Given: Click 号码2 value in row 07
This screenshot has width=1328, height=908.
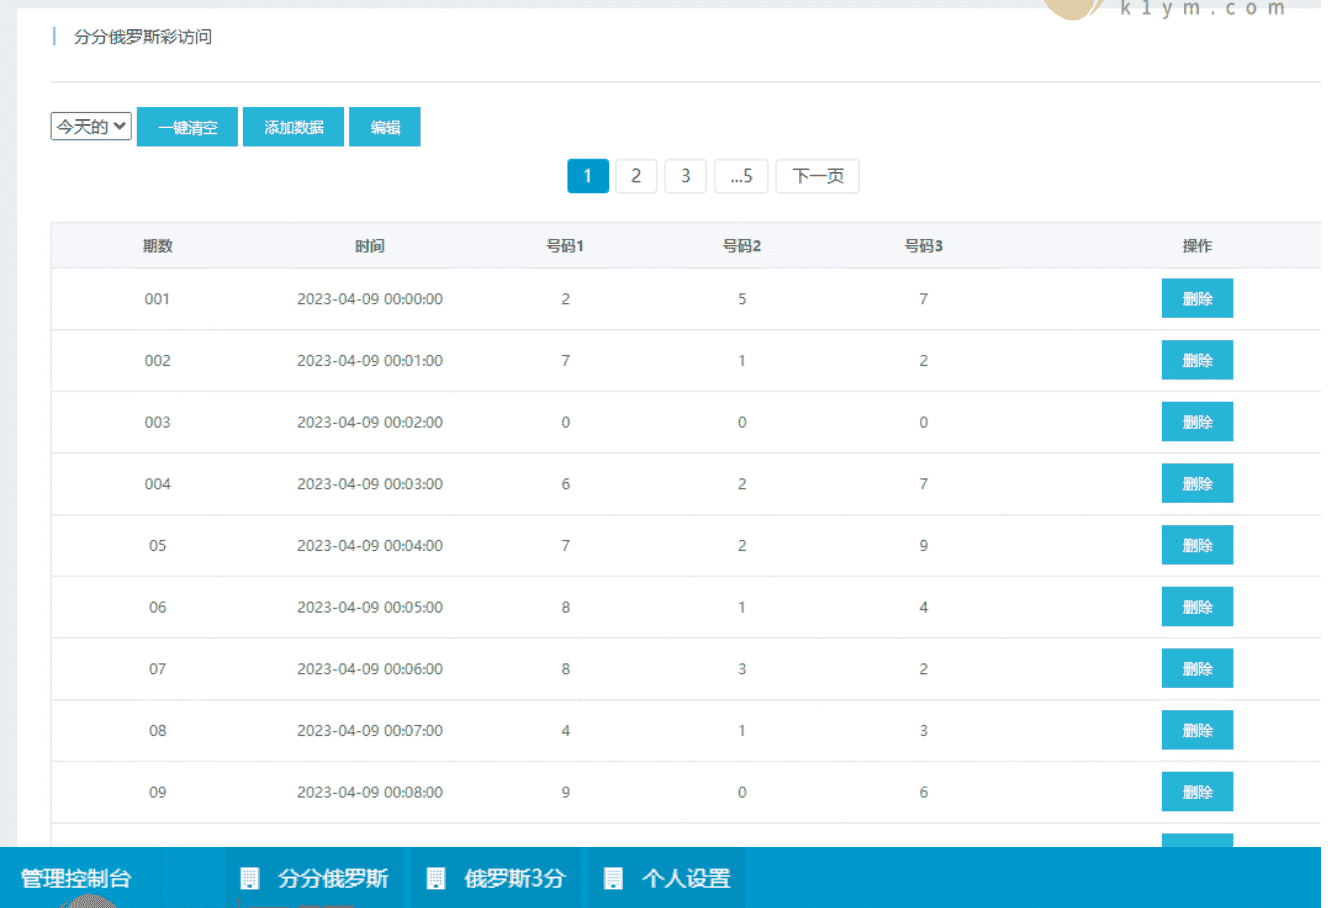Looking at the screenshot, I should point(742,669).
